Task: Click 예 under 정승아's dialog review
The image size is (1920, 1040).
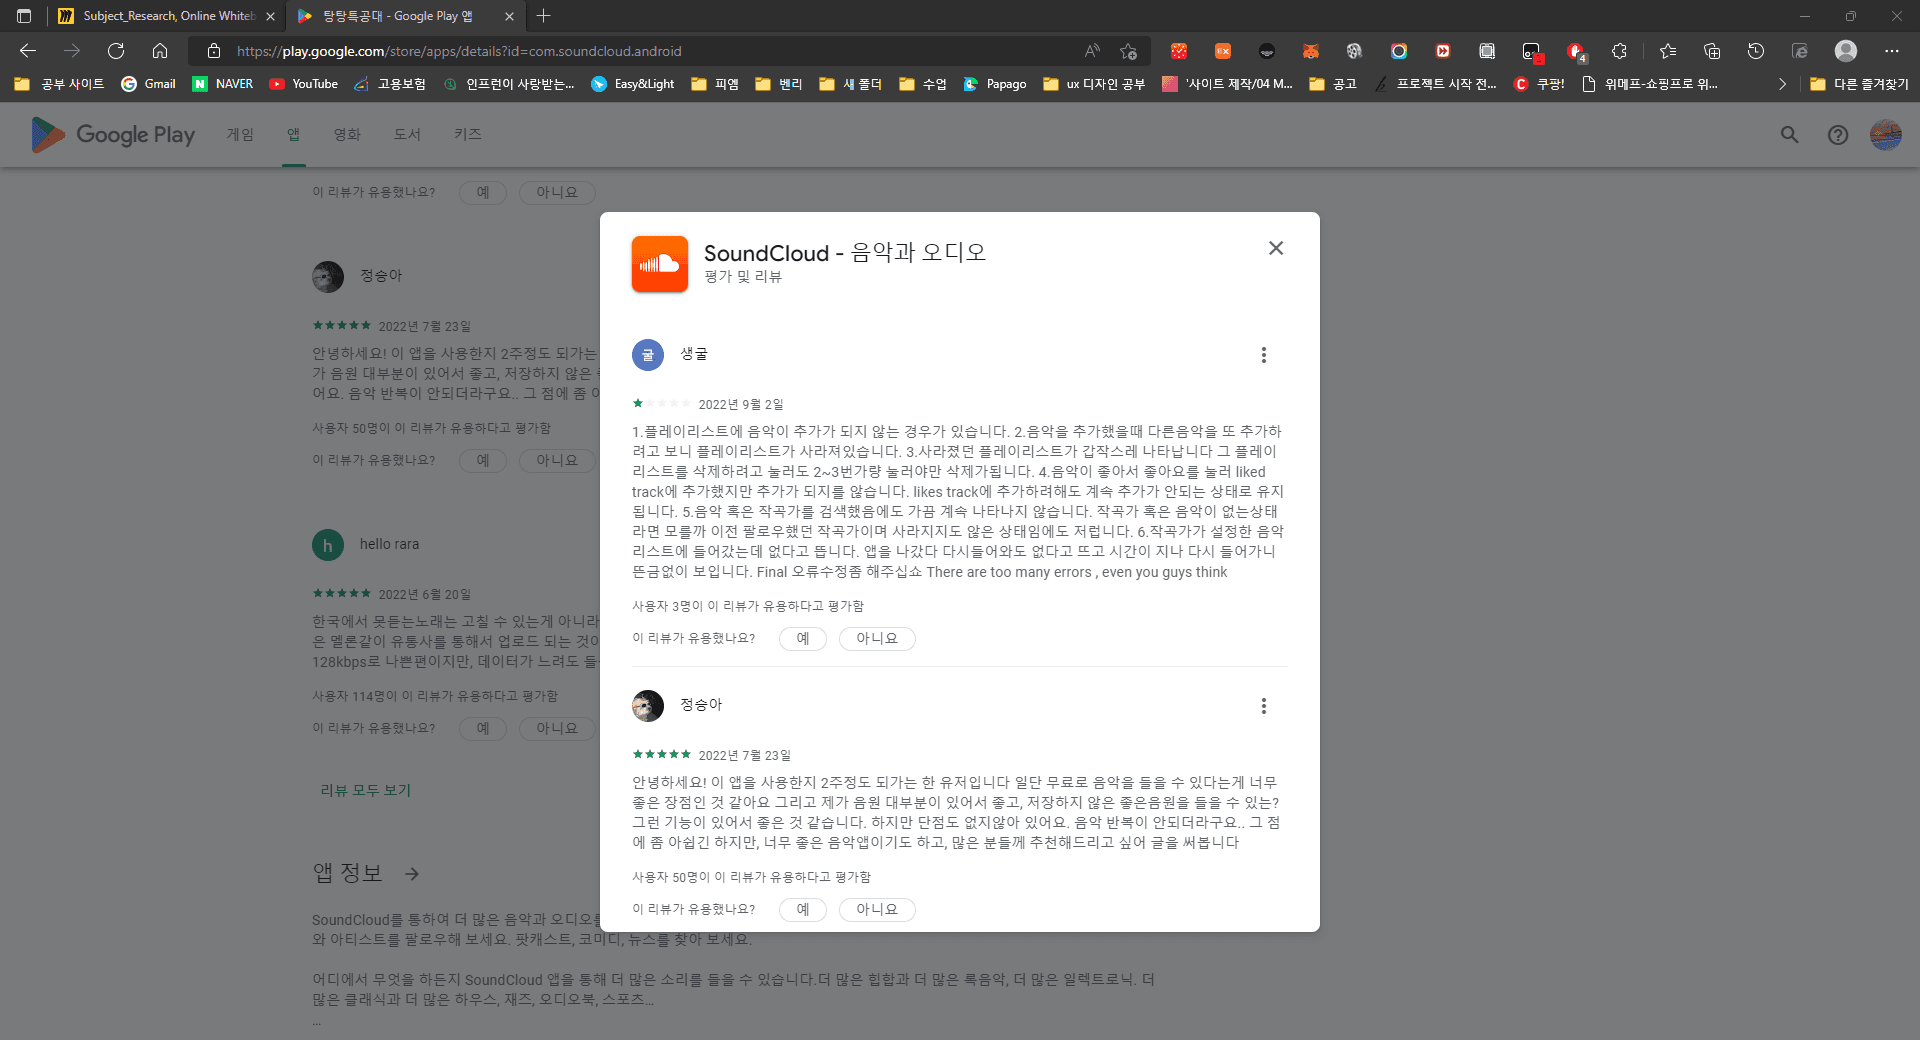Action: pos(803,909)
